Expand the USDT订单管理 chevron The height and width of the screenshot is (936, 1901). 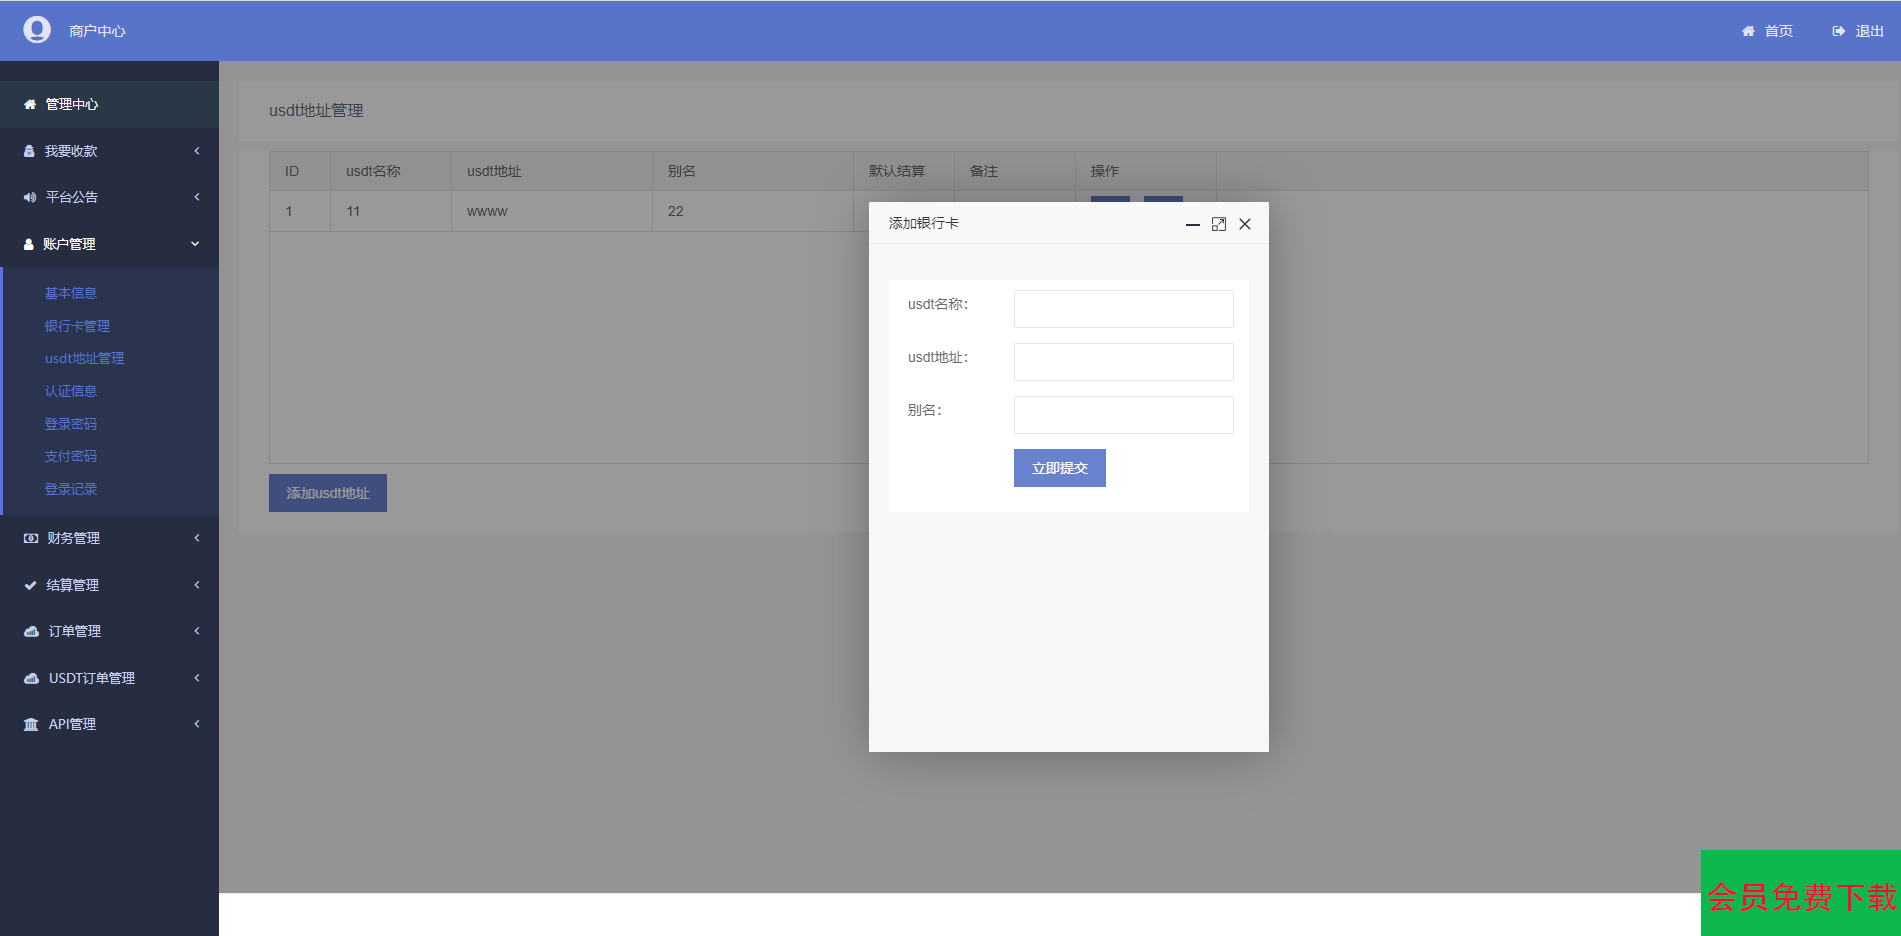tap(197, 678)
